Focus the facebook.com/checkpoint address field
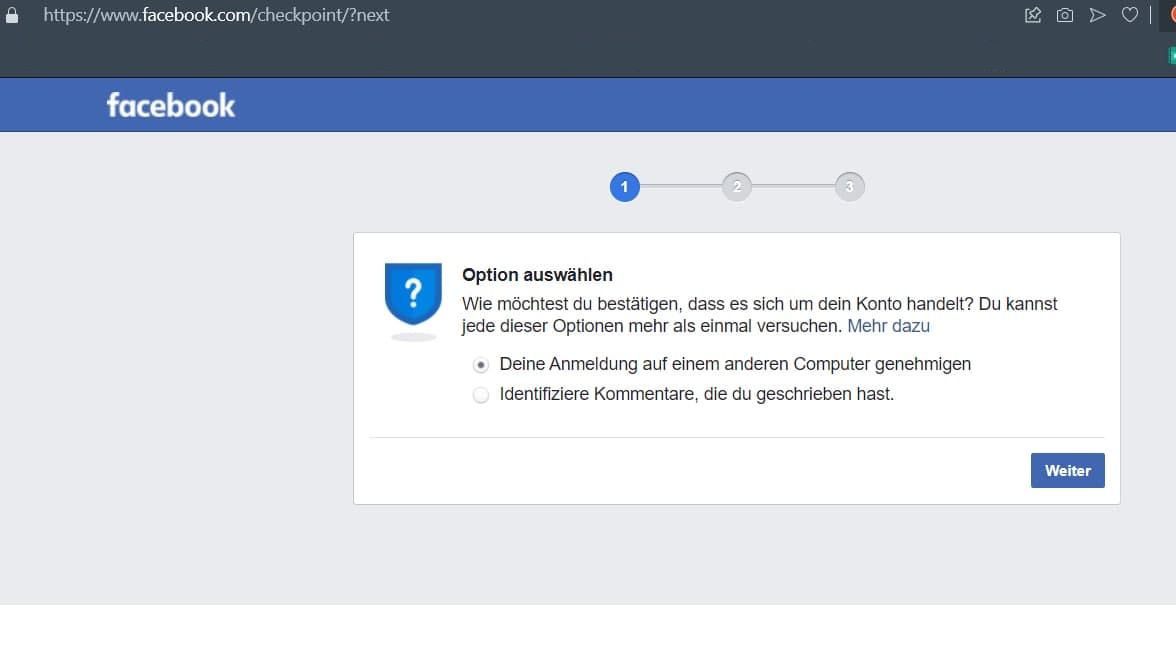 pyautogui.click(x=216, y=15)
